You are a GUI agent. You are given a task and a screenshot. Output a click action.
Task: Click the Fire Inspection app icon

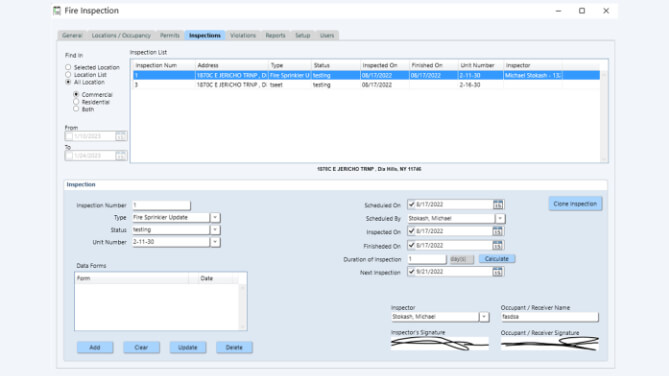57,11
